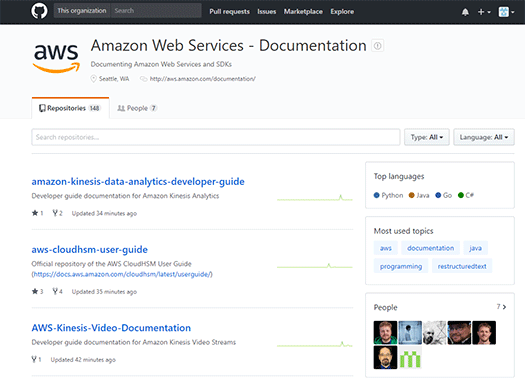Follow the docs.aws.amazon.com cloudhsm userguide link

click(122, 275)
